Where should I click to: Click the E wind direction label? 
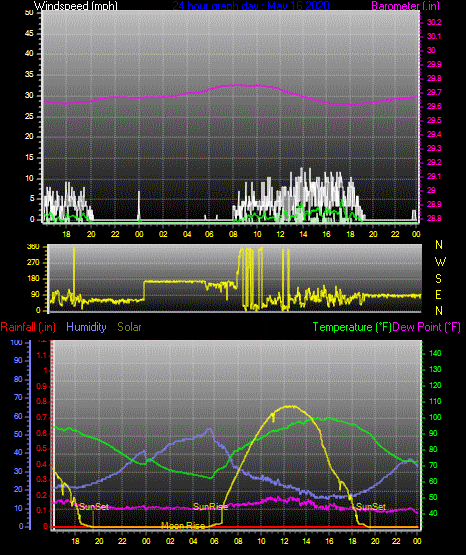click(438, 294)
